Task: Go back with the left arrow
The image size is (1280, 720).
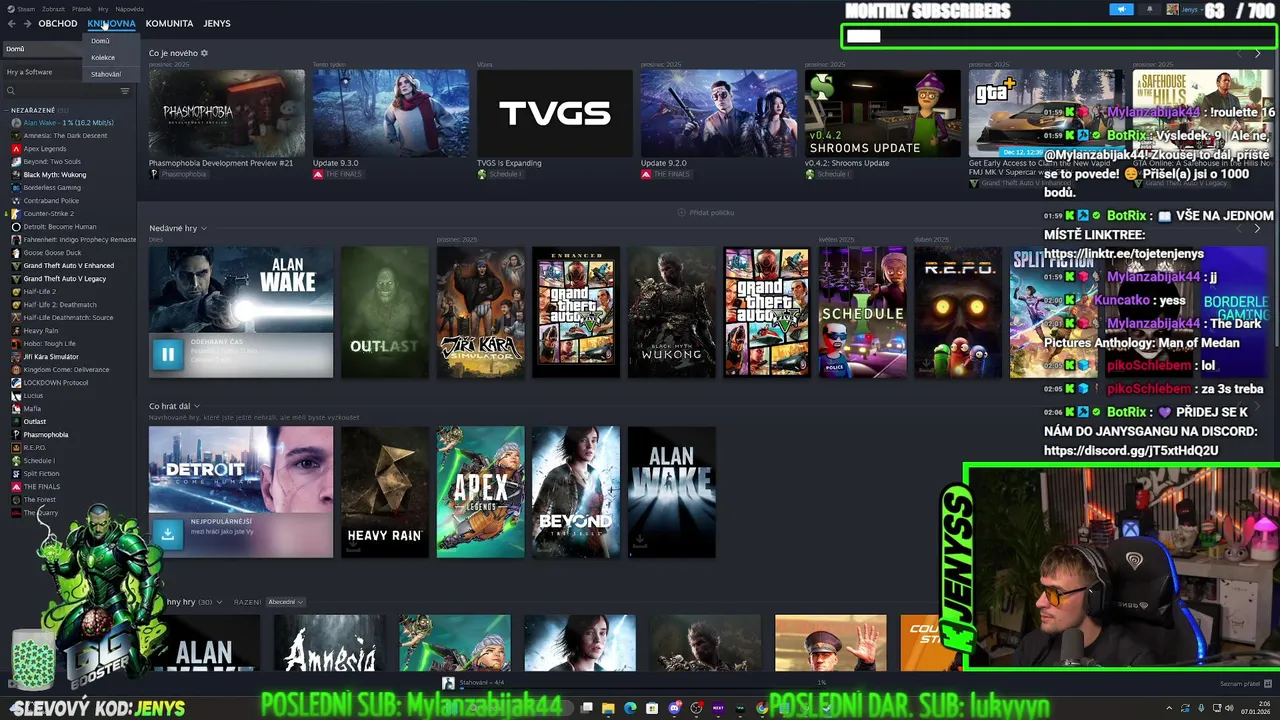Action: (x=12, y=23)
